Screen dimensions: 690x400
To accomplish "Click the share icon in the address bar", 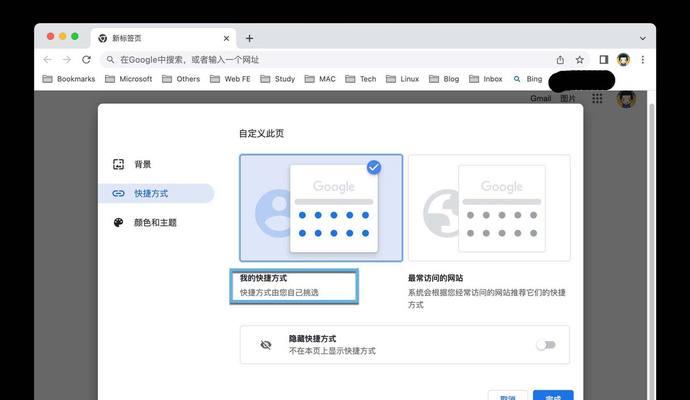I will (560, 60).
